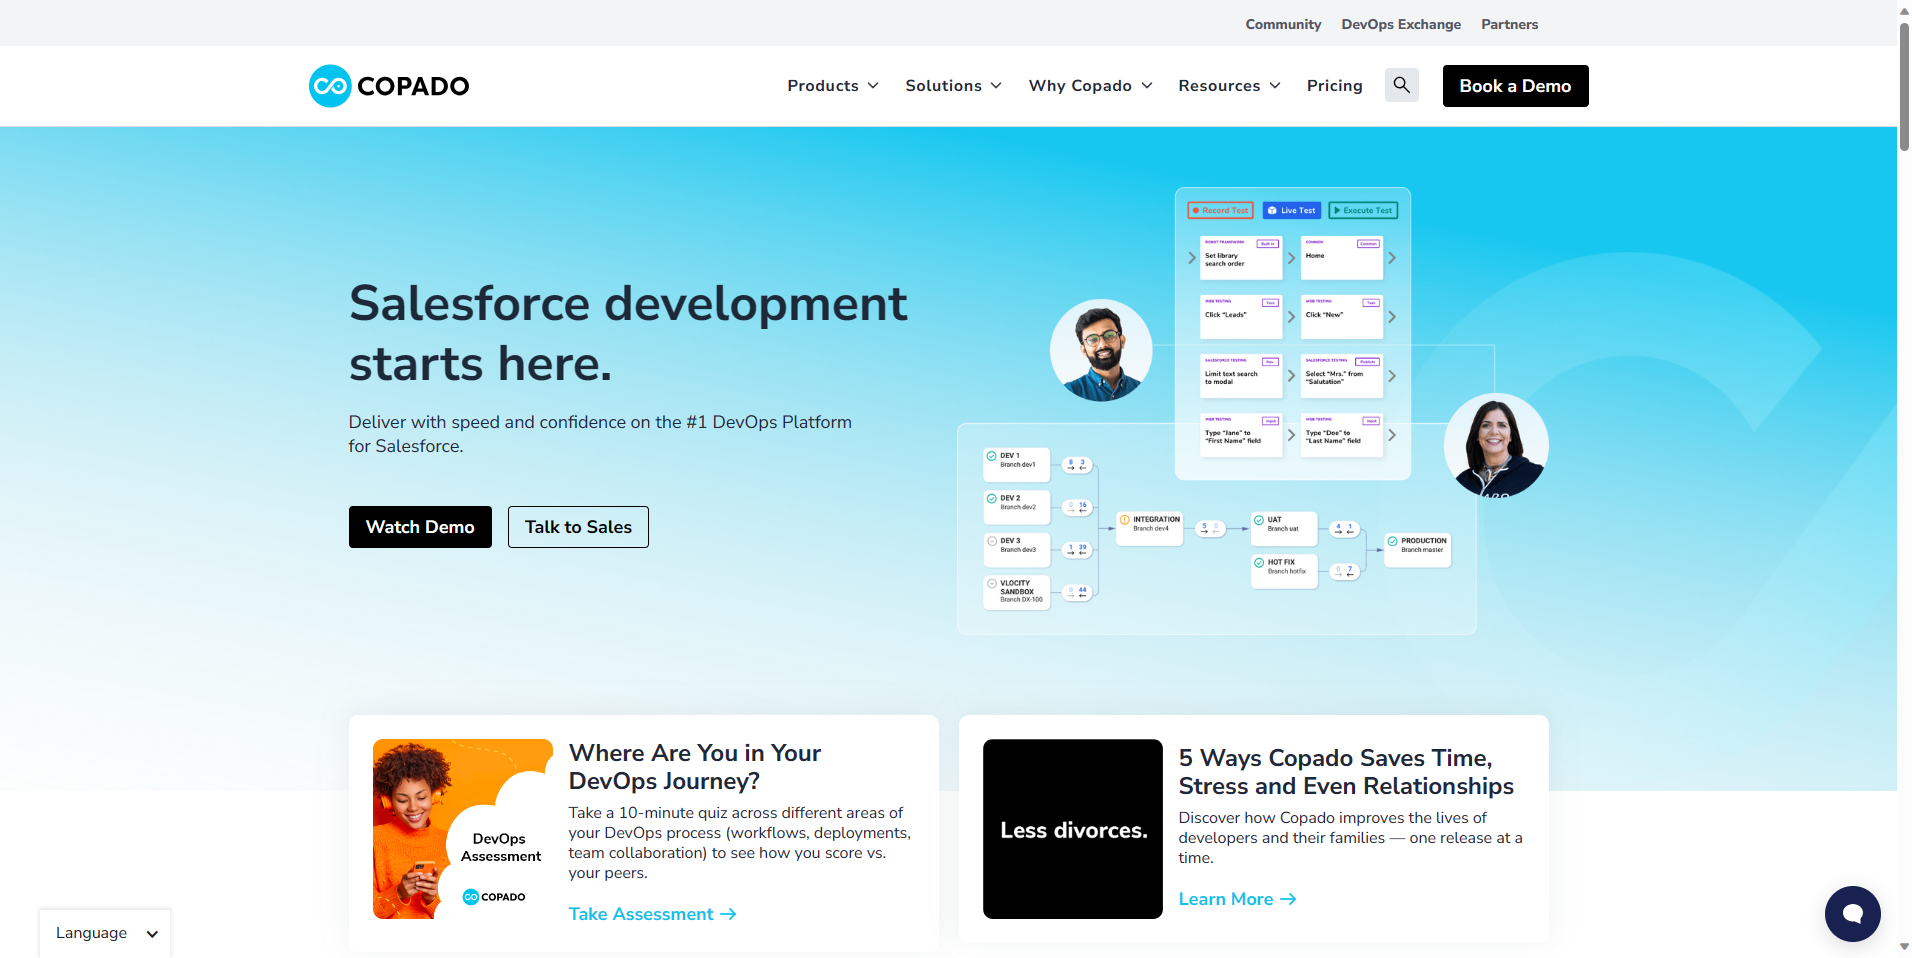Click the DEV 2 branch node
Image resolution: width=1912 pixels, height=958 pixels.
(x=1017, y=507)
